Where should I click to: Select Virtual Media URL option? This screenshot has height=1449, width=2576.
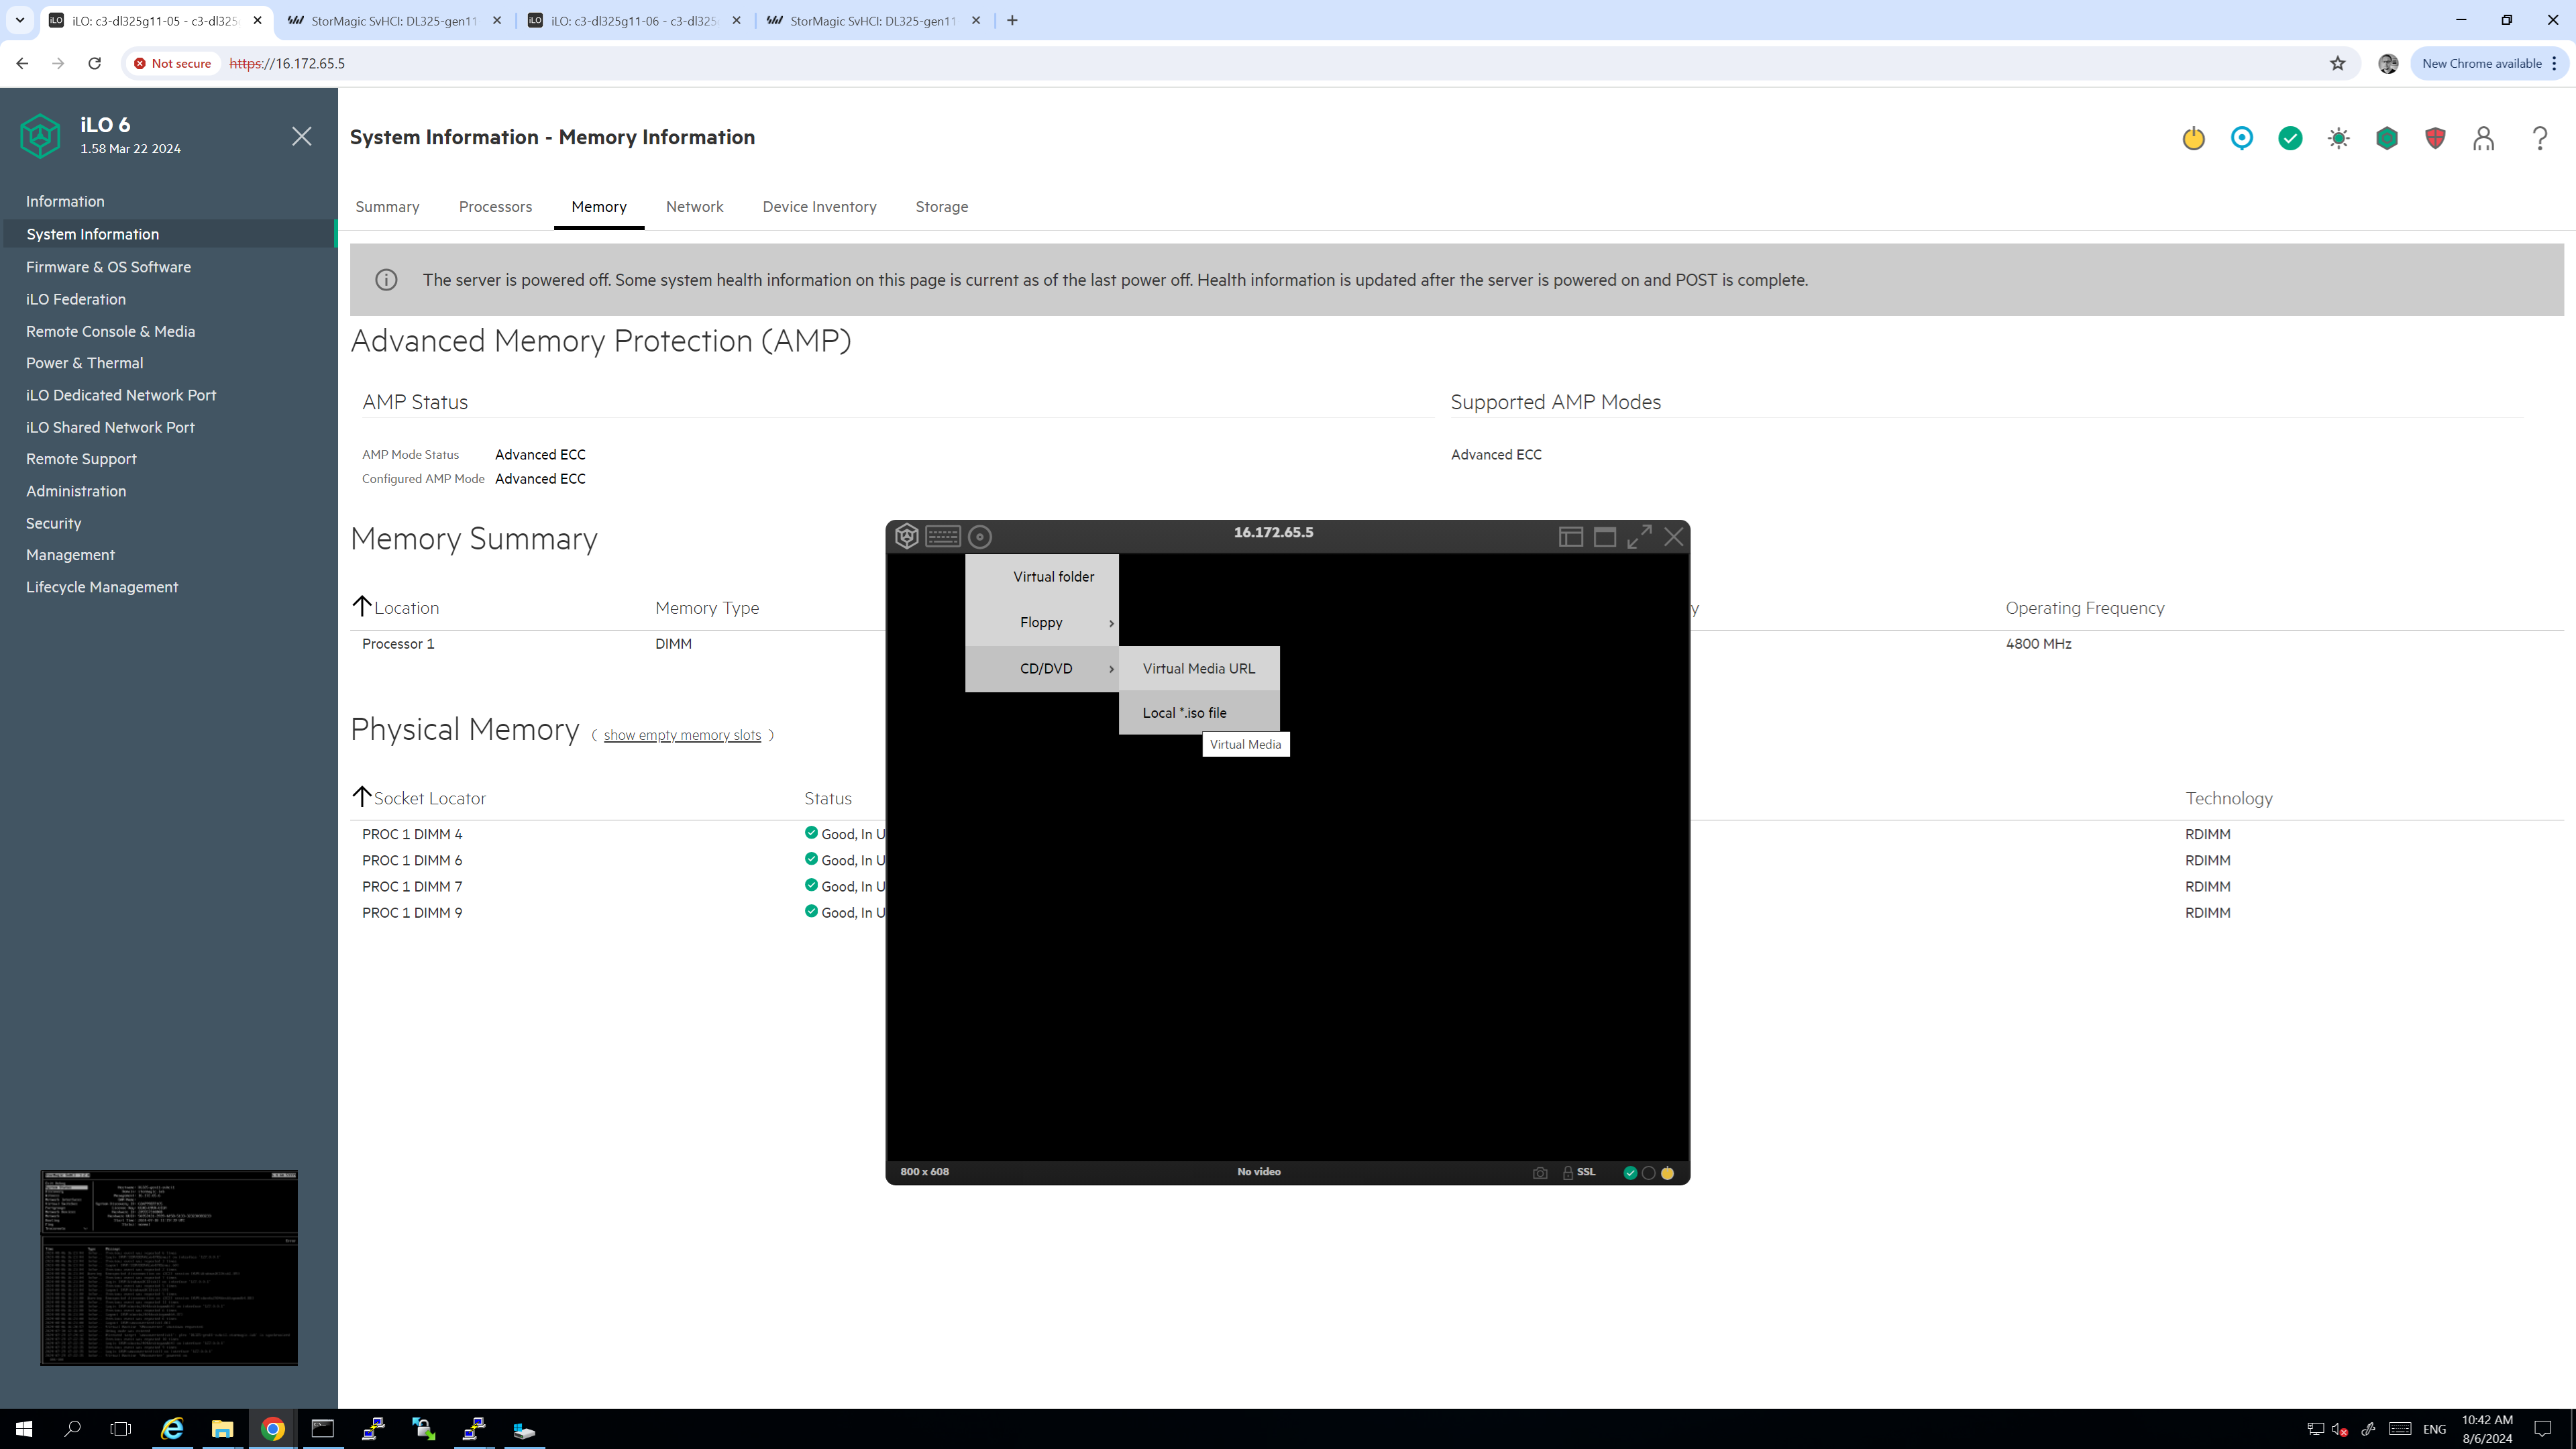pos(1198,668)
